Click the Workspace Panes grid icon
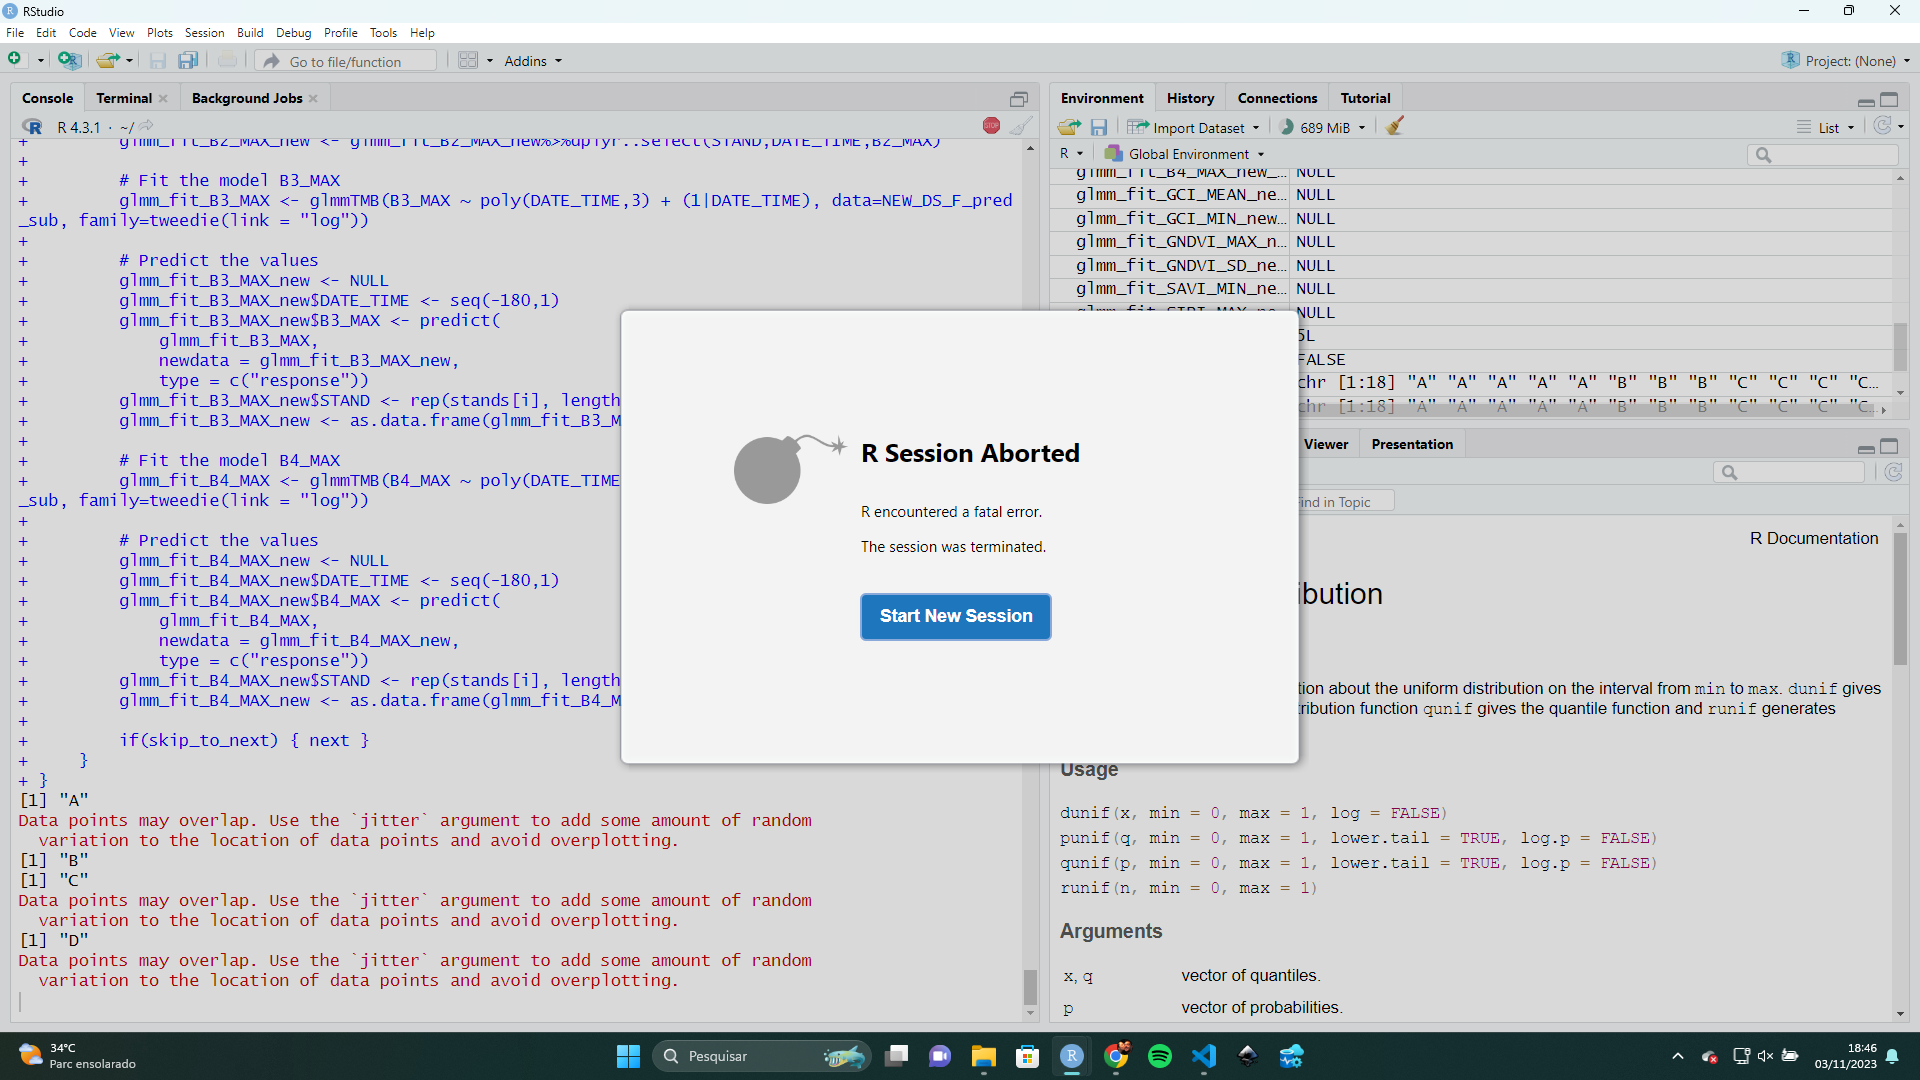This screenshot has height=1080, width=1920. click(468, 61)
